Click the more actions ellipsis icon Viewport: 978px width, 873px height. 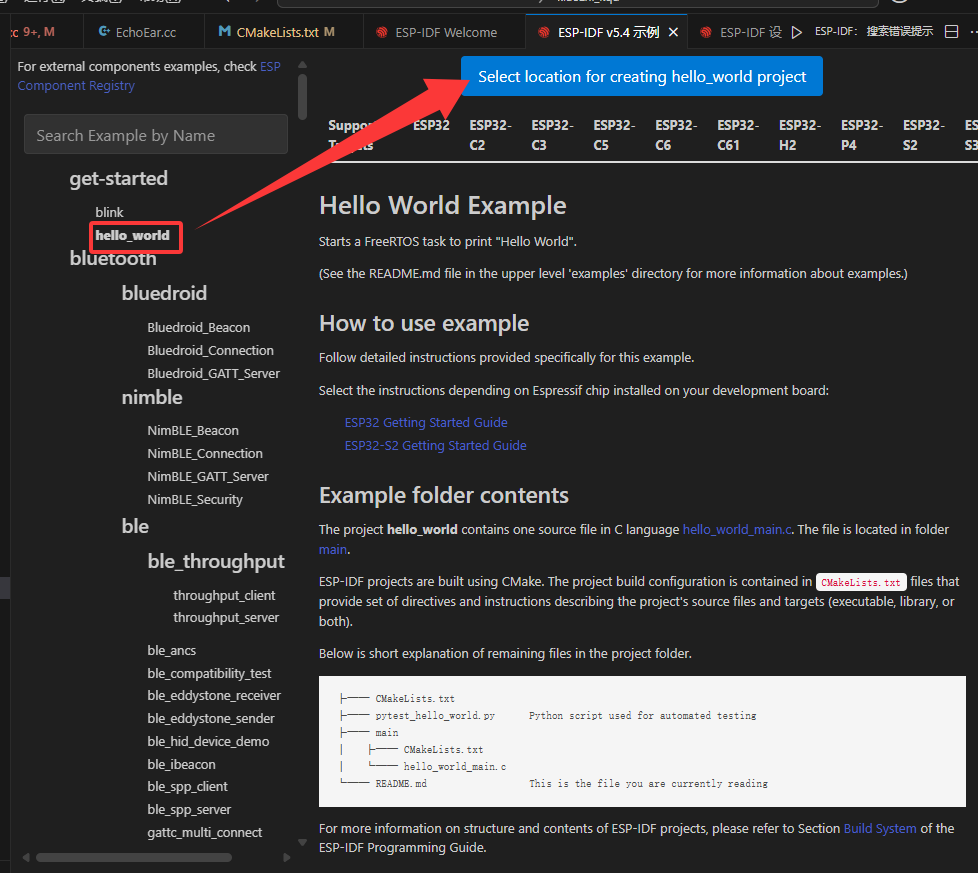click(x=972, y=32)
